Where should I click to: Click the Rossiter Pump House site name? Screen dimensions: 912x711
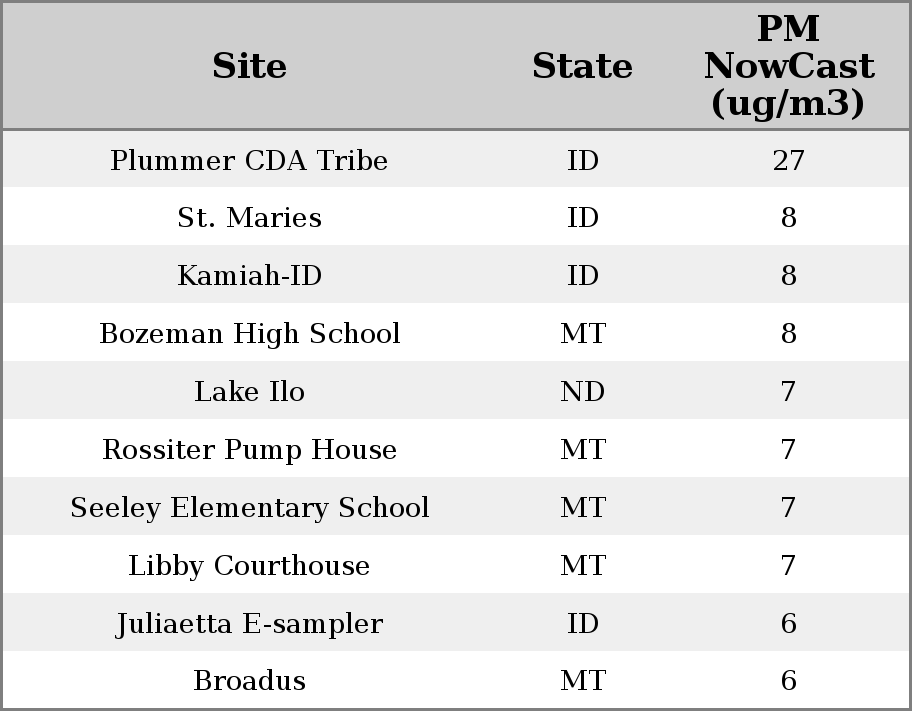pyautogui.click(x=249, y=450)
